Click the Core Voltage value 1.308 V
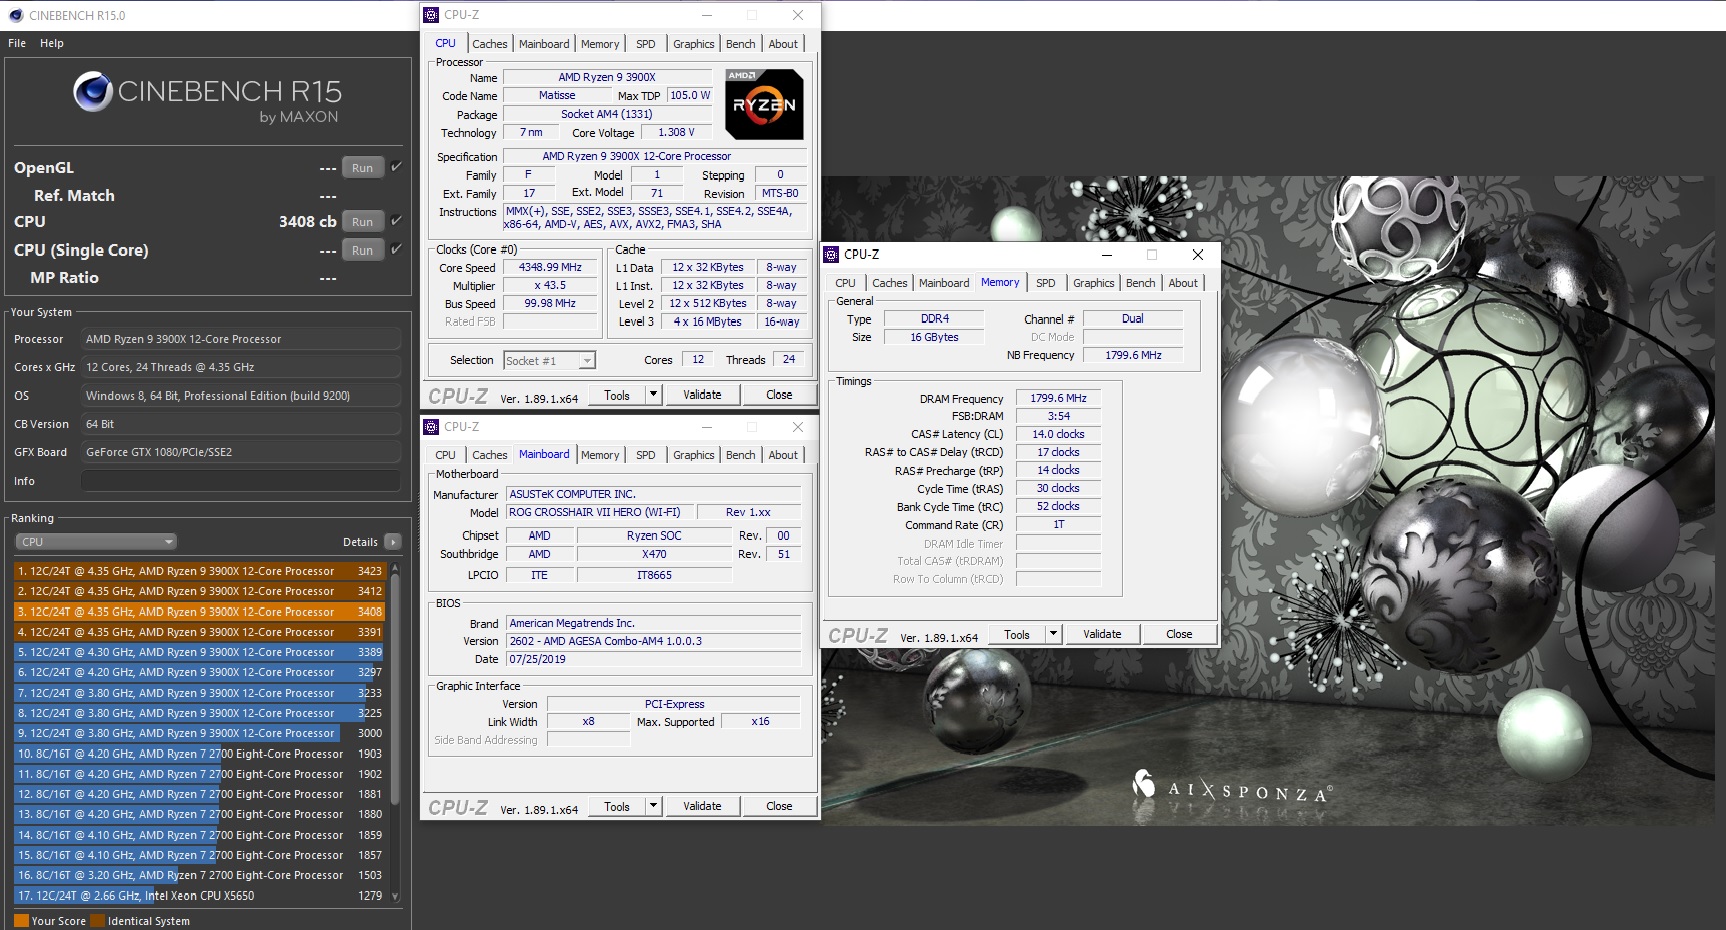 pyautogui.click(x=676, y=132)
